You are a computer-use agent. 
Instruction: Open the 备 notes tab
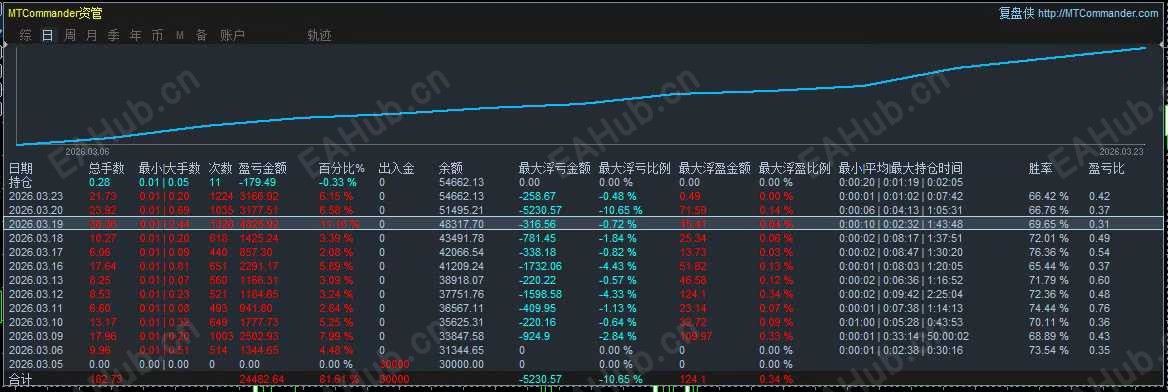click(201, 35)
